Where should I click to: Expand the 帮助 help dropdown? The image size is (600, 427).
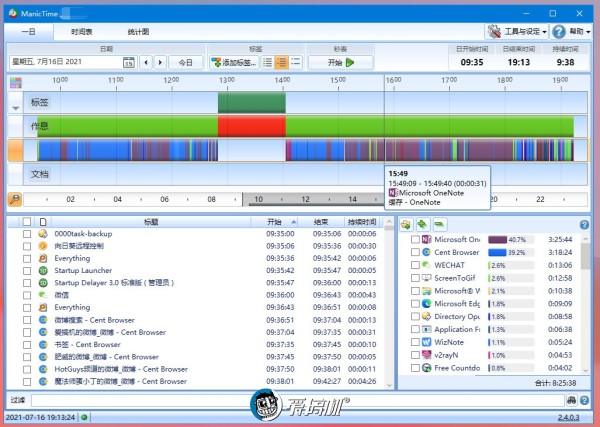[571, 31]
